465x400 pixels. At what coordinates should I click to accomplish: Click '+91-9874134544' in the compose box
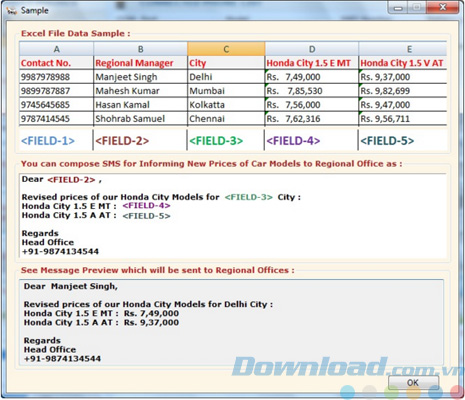(x=60, y=252)
